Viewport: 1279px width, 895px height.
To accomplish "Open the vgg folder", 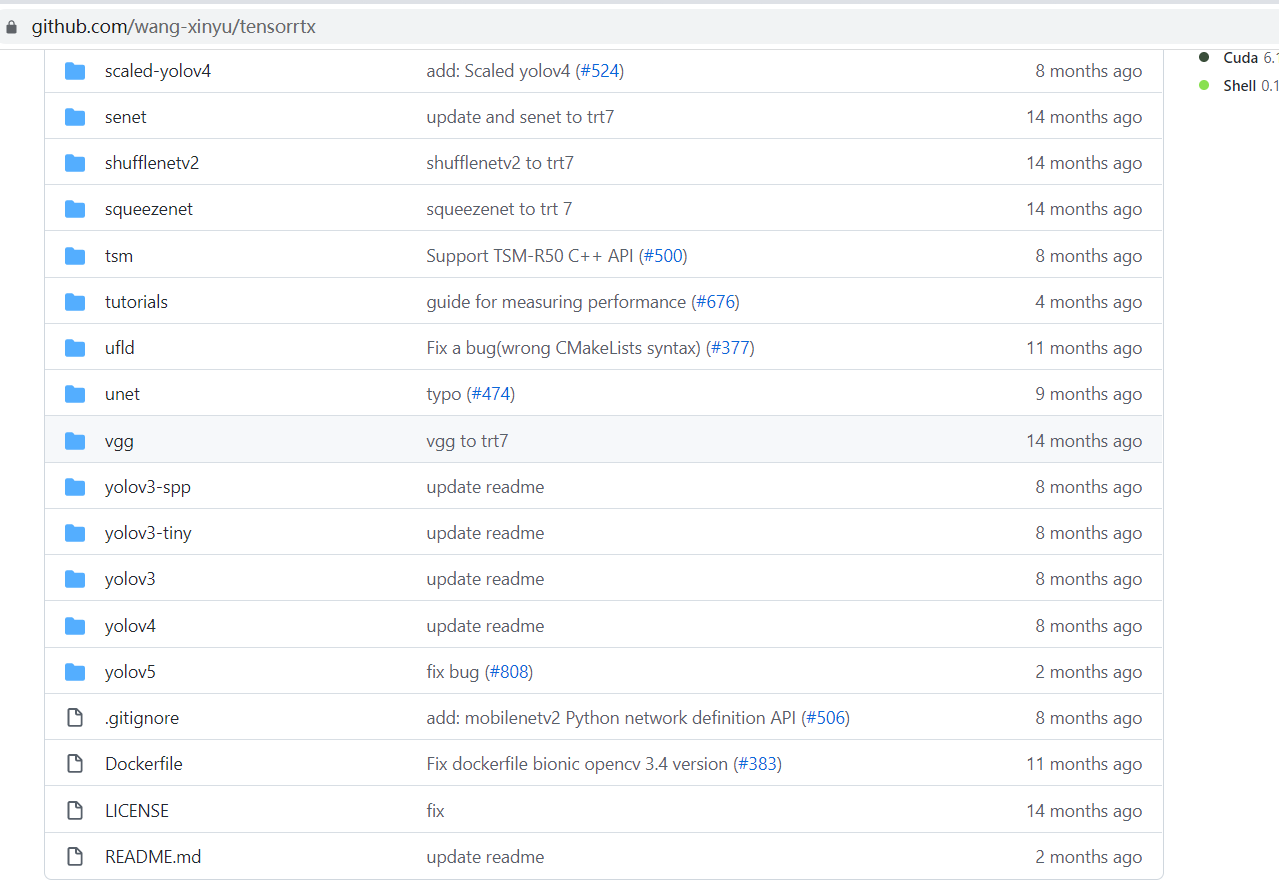I will click(x=119, y=441).
